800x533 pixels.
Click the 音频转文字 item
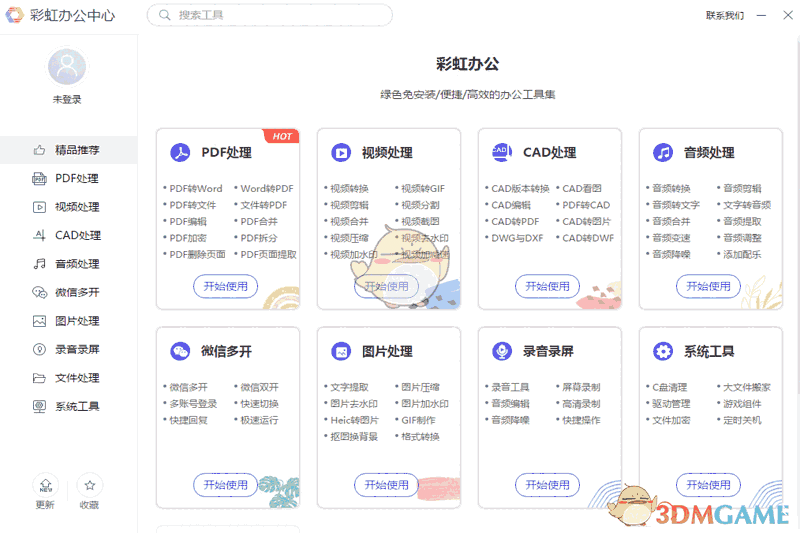tap(676, 205)
